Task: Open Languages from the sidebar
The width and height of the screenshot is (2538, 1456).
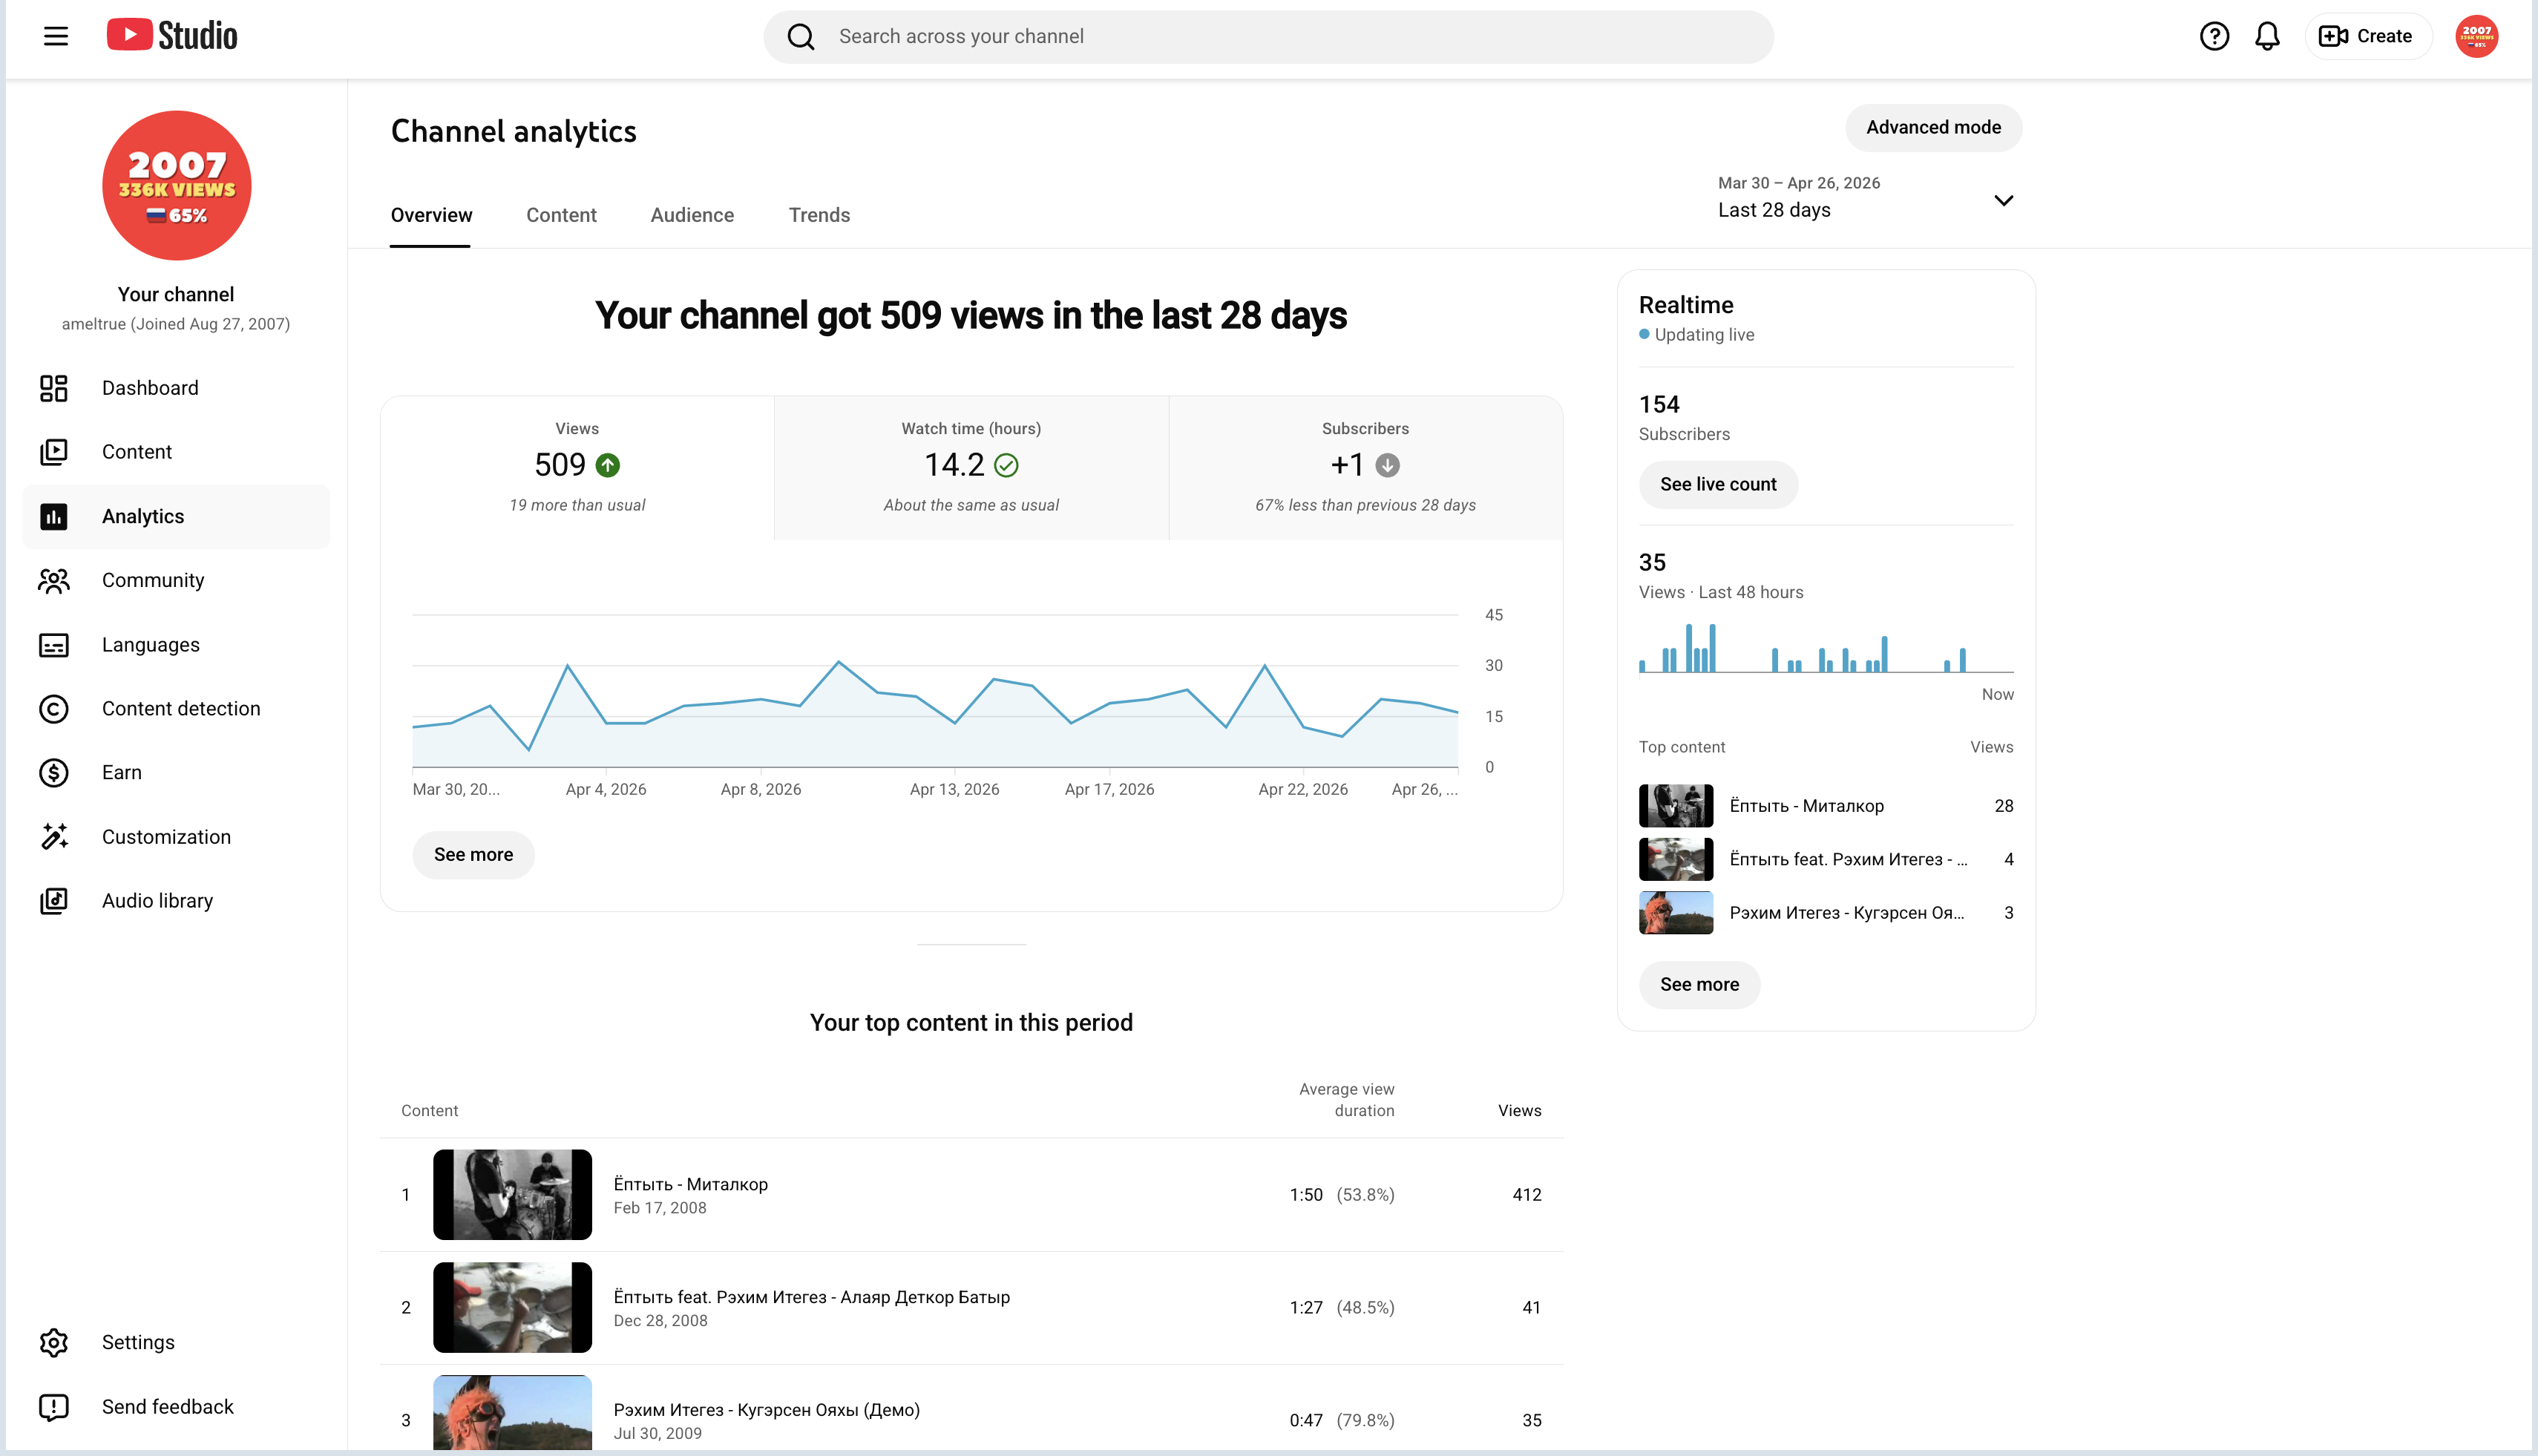Action: coord(151,645)
